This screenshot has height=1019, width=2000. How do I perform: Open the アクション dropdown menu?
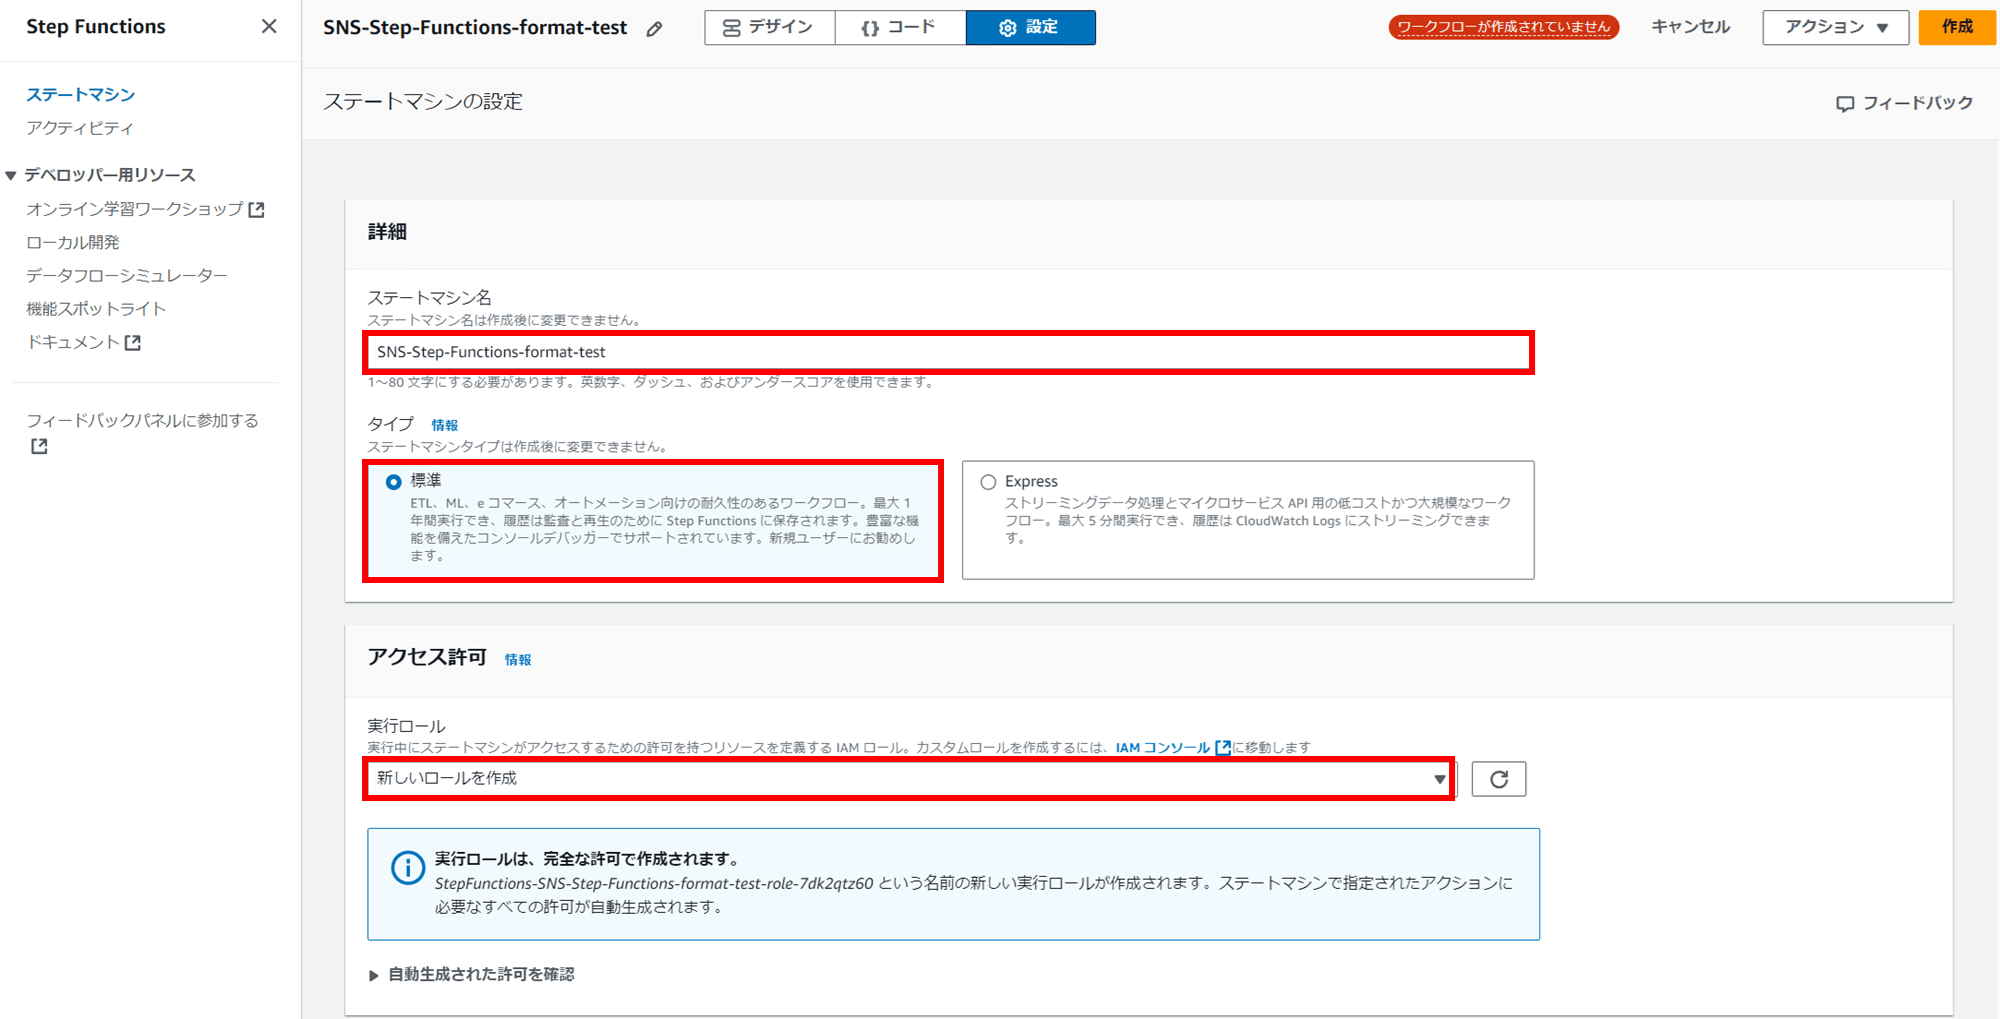tap(1835, 27)
